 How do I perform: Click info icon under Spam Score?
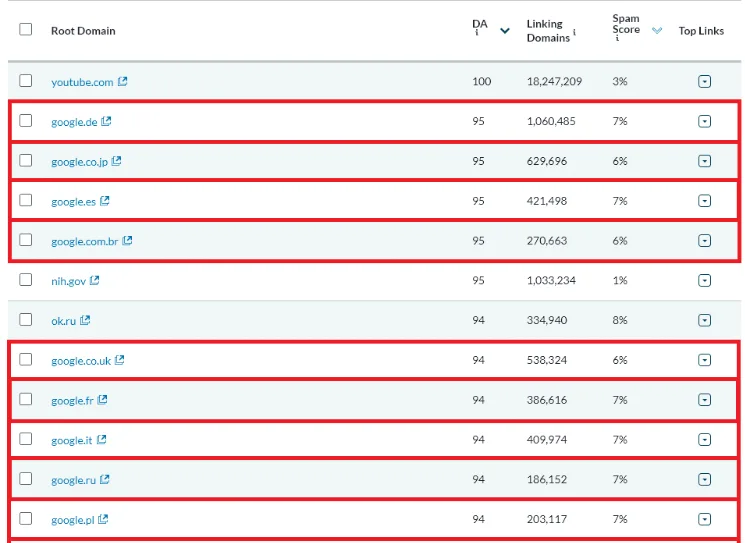(617, 38)
